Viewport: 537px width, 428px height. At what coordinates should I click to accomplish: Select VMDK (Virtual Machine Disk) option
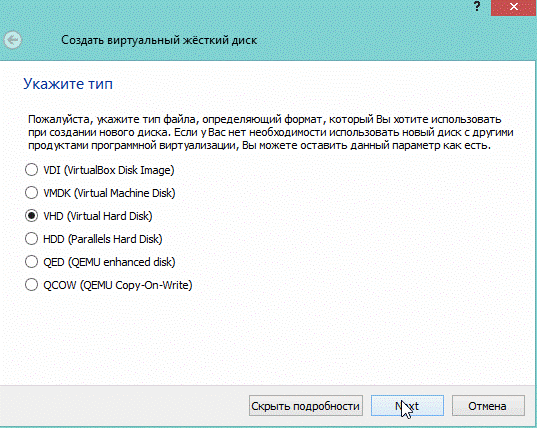tap(100, 193)
